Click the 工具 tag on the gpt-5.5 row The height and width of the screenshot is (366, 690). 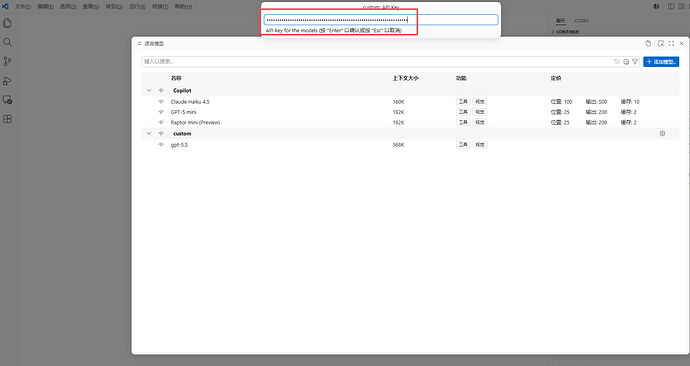coord(463,145)
